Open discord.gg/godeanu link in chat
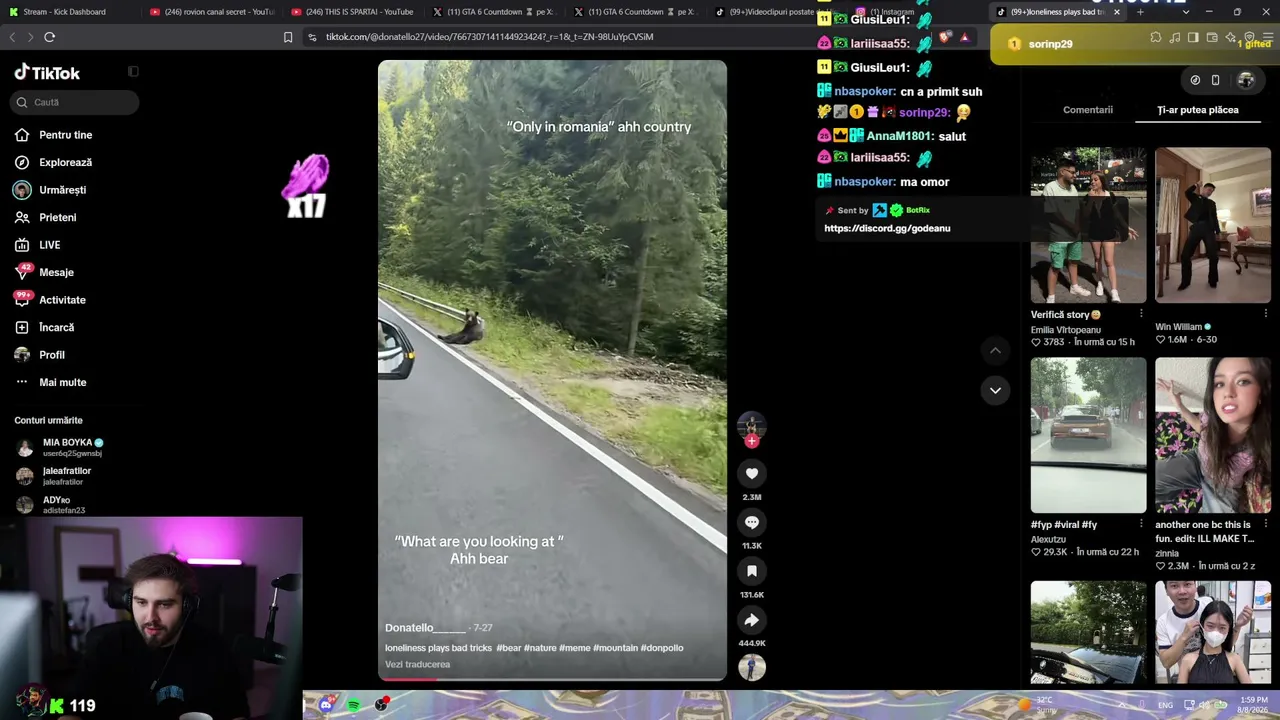1280x720 pixels. pyautogui.click(x=887, y=228)
